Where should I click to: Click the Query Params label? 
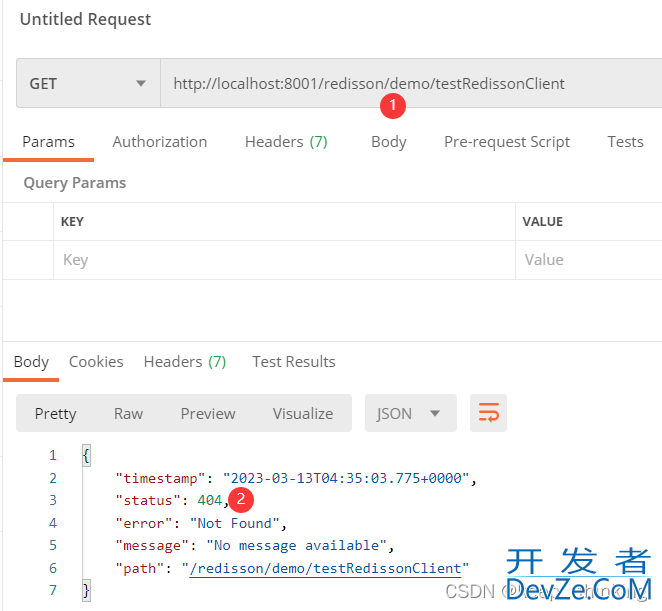pos(75,183)
